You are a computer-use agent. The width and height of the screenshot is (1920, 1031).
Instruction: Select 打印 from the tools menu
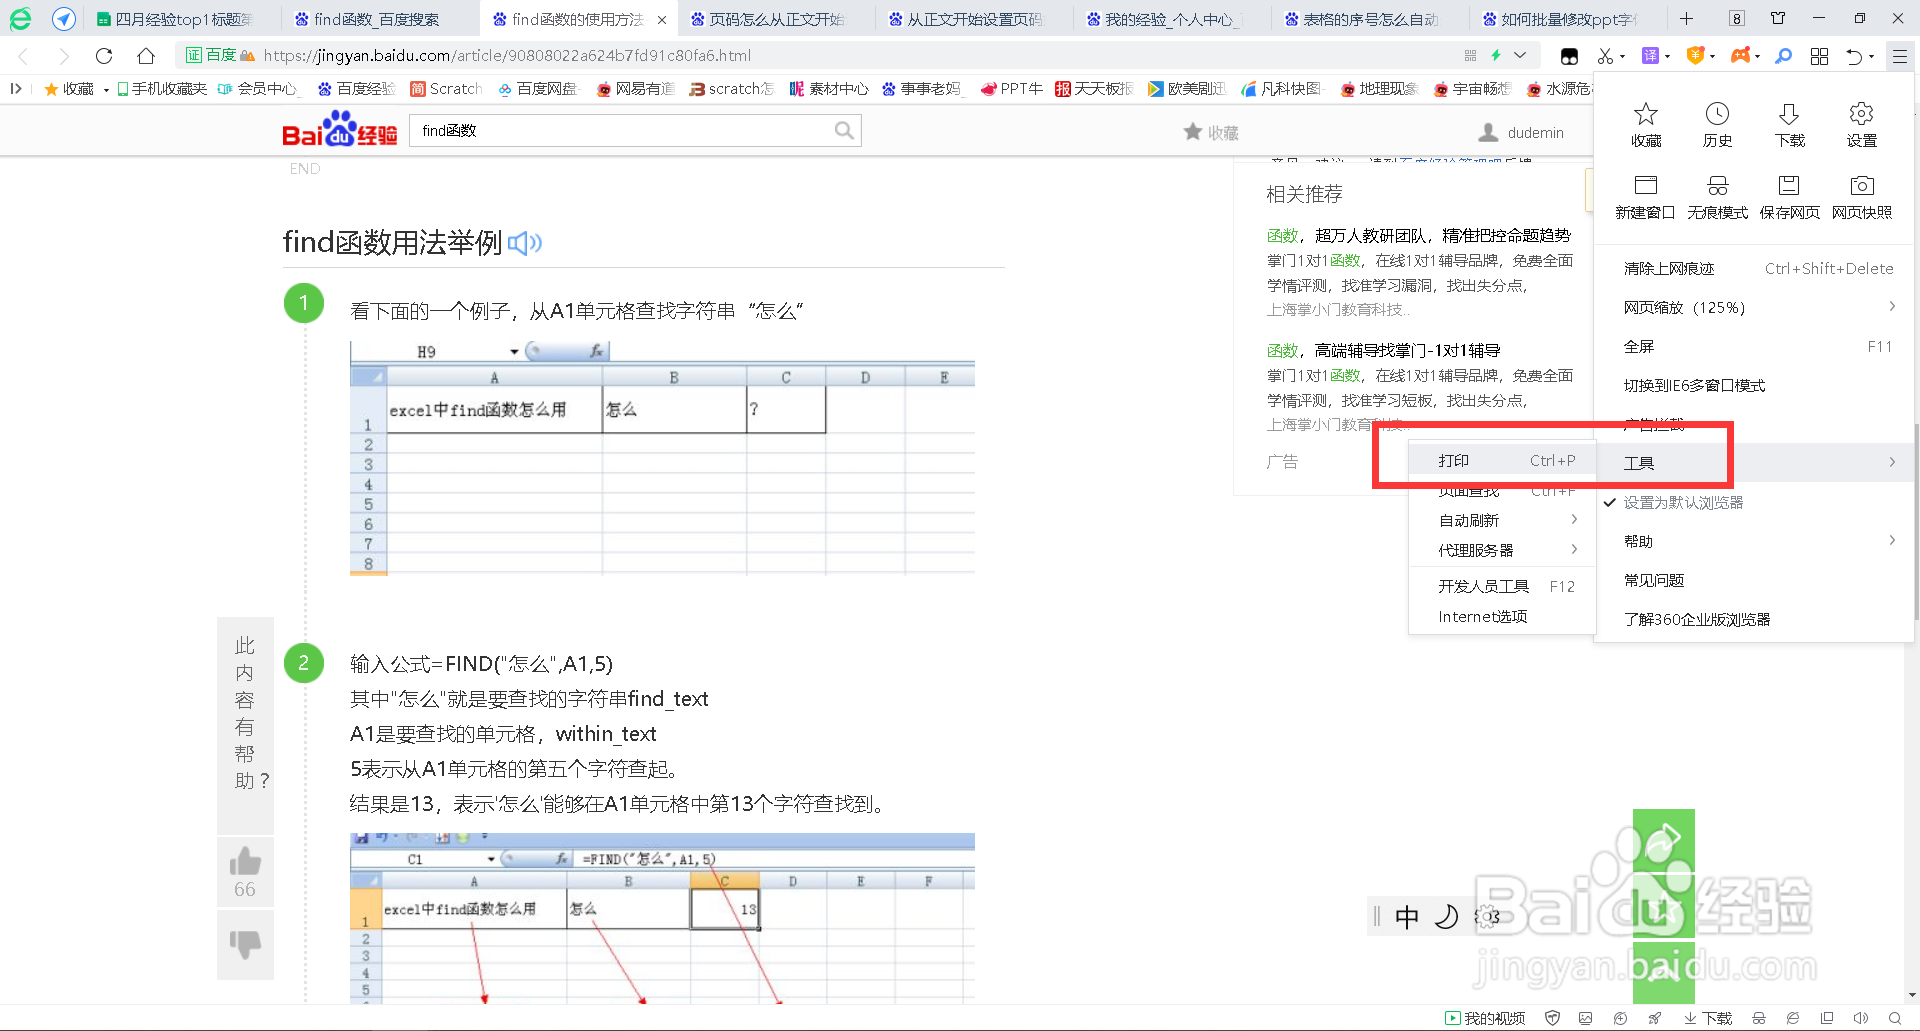[1454, 460]
